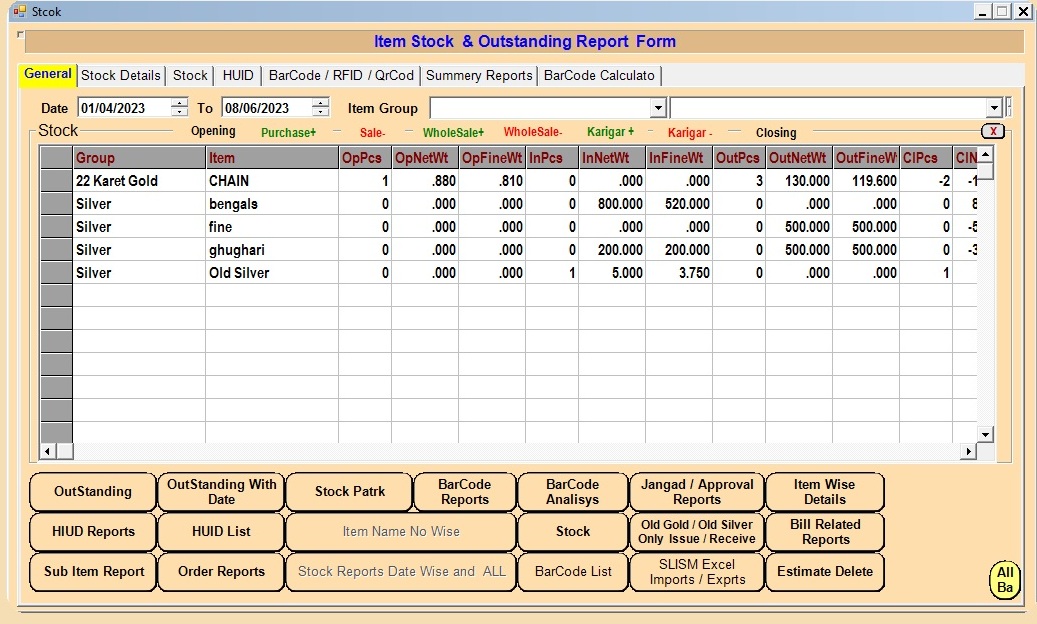Click the round yellow All Ba button

click(1005, 580)
